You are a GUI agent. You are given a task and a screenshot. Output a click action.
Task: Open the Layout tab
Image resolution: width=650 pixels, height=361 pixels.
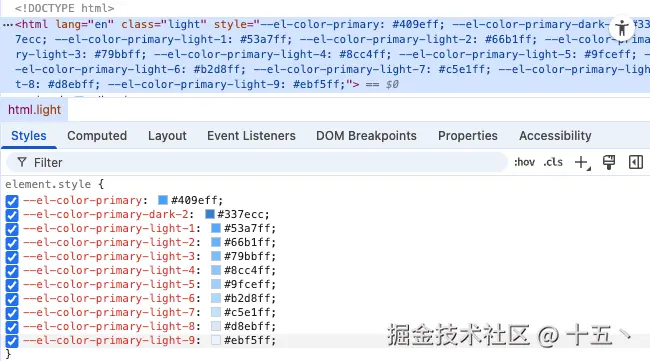(167, 136)
